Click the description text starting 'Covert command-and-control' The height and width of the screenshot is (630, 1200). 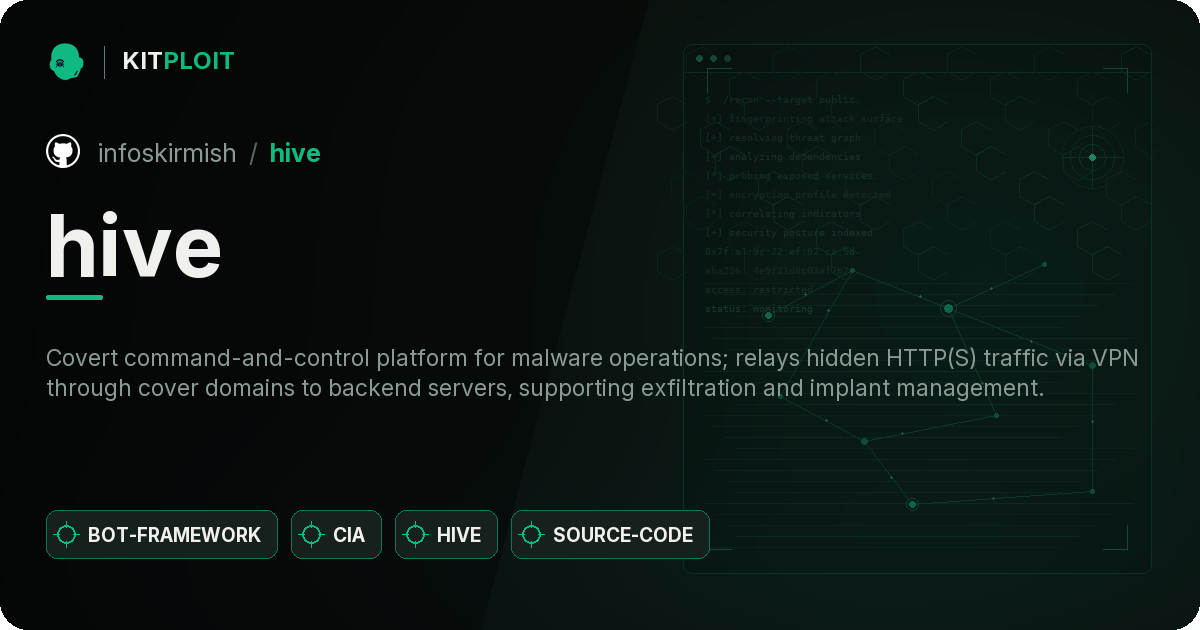coord(592,373)
